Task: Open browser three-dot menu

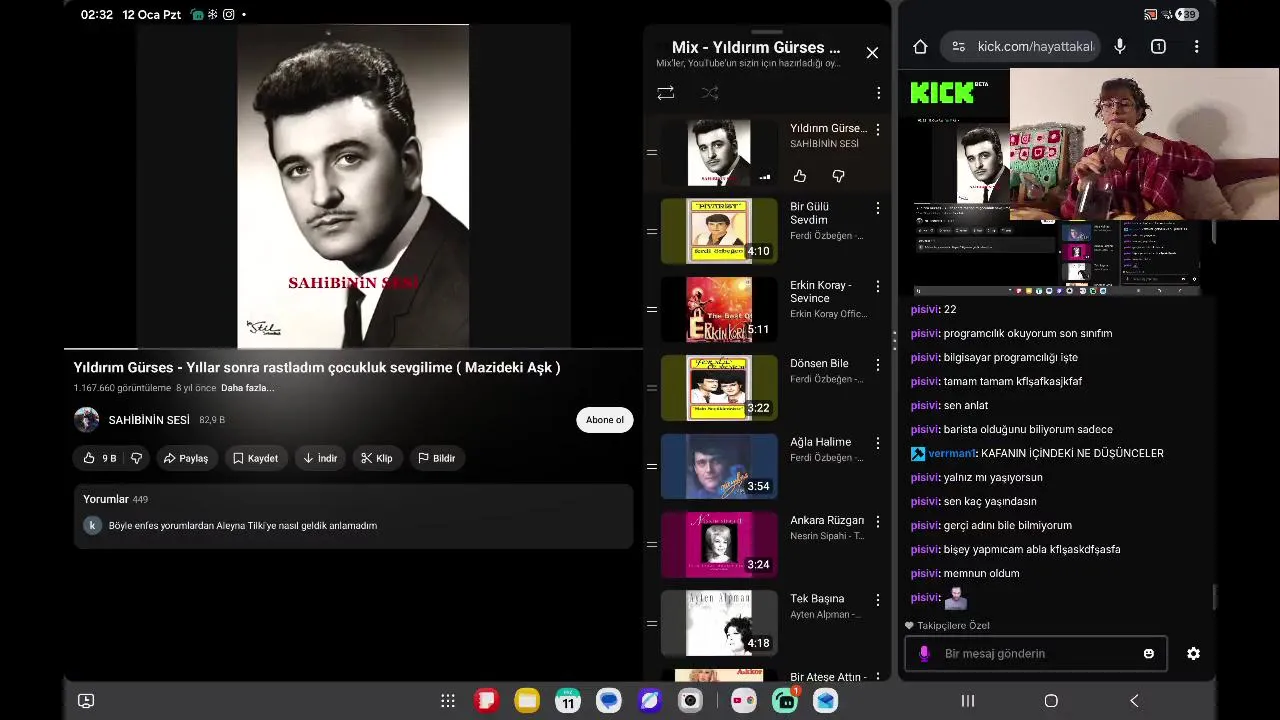Action: 1196,46
